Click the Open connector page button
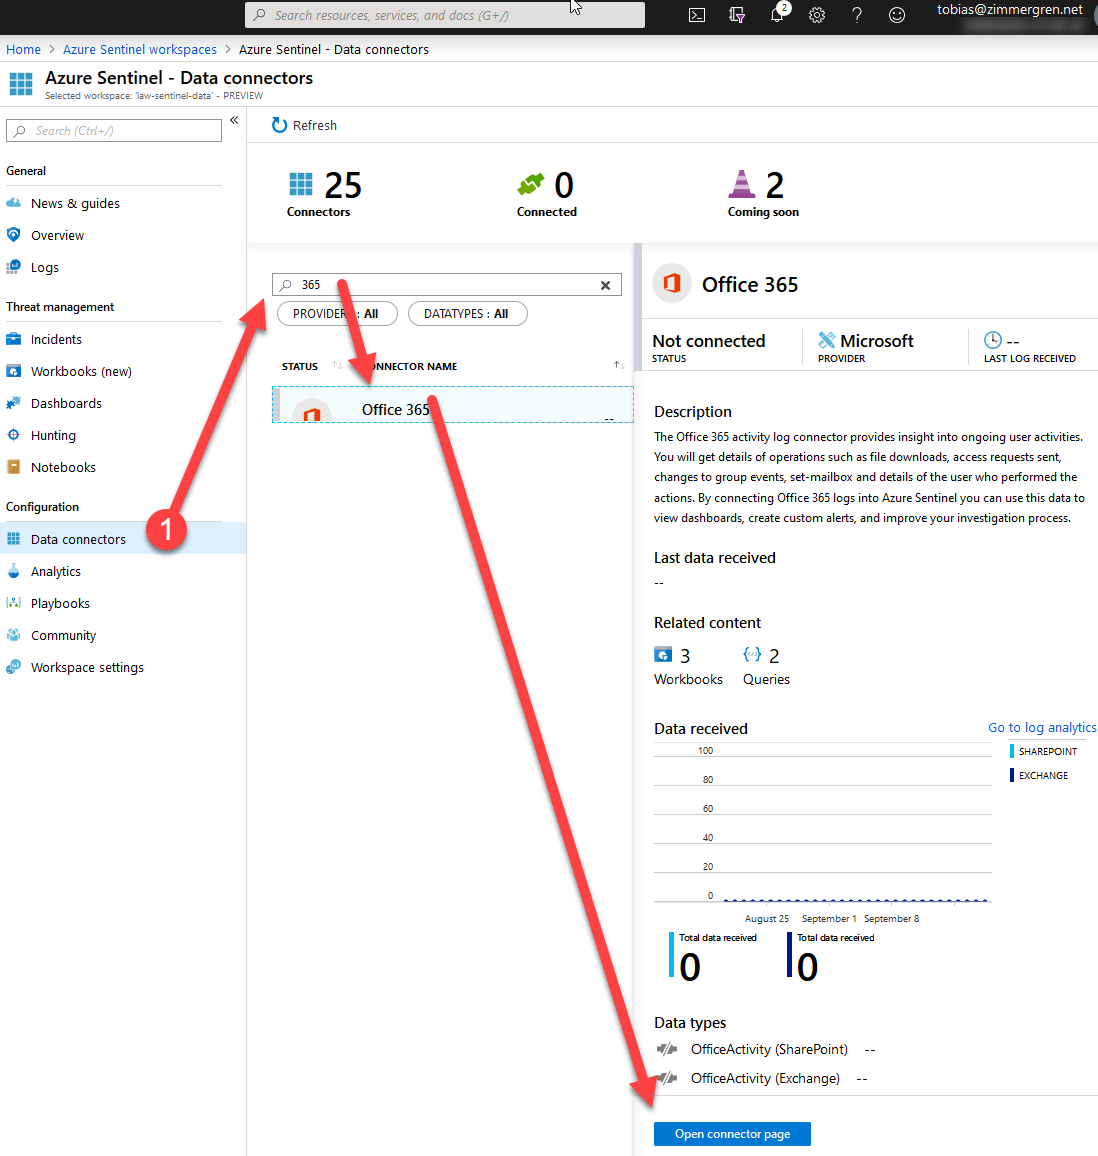The image size is (1098, 1156). pyautogui.click(x=732, y=1134)
